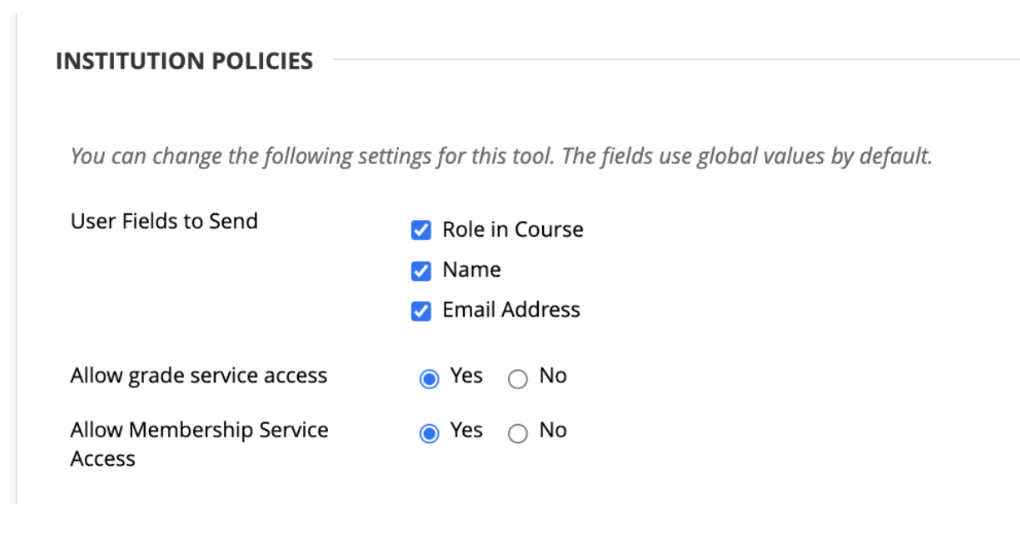Click the italic settings description text
Screen dimensions: 1020x534
pyautogui.click(x=500, y=157)
